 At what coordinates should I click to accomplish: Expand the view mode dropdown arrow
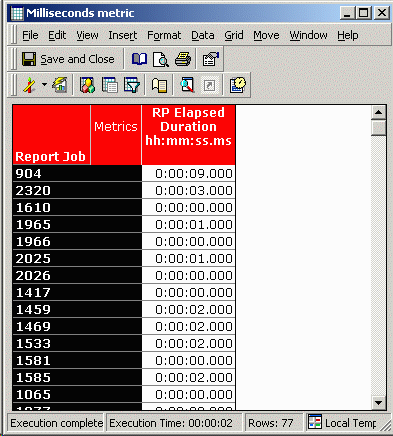coord(44,85)
